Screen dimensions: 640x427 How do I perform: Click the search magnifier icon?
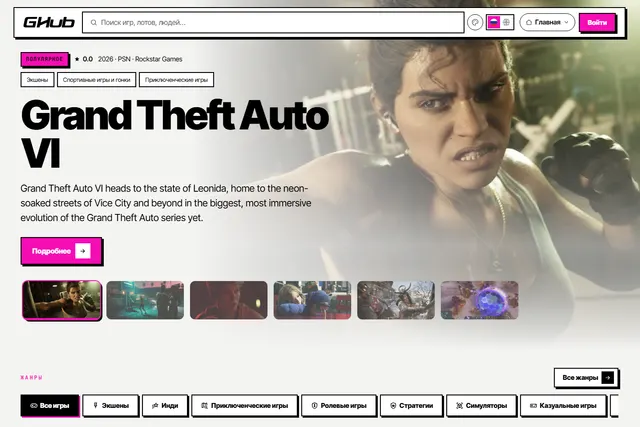94,22
